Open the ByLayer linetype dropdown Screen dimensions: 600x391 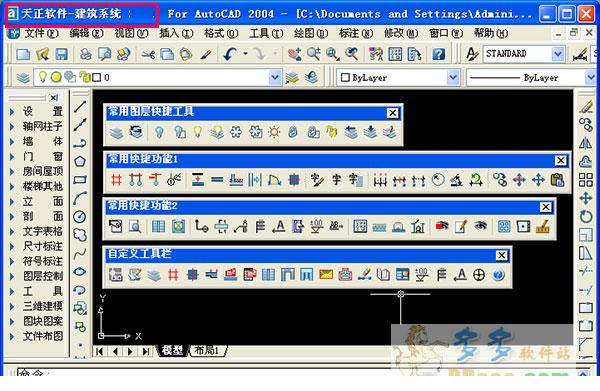(x=590, y=78)
